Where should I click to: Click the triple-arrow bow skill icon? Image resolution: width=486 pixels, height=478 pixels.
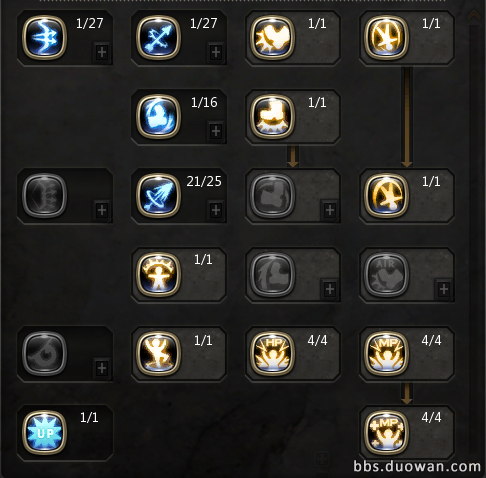coord(44,38)
